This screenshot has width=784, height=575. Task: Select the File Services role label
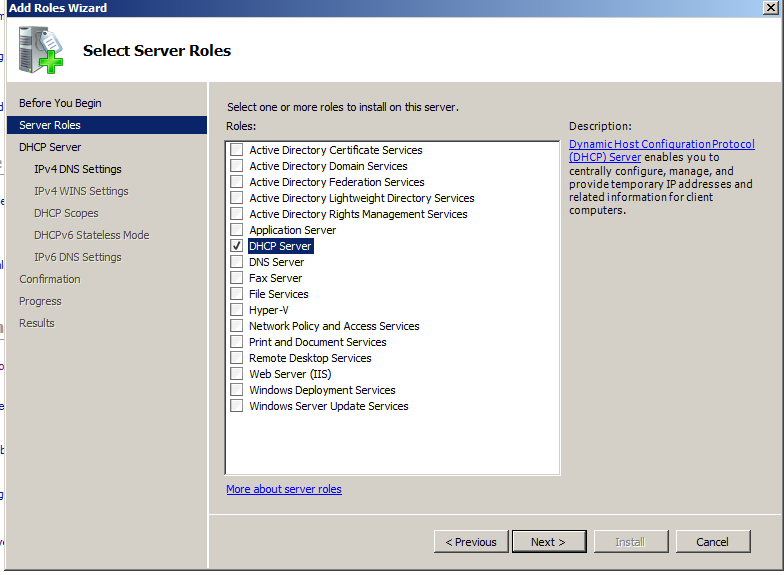tap(278, 294)
